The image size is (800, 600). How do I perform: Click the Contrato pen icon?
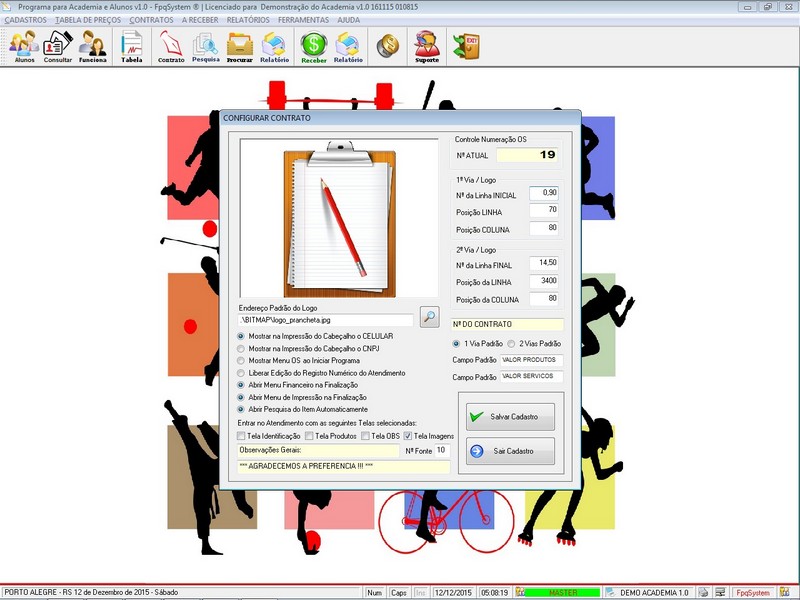[x=171, y=46]
